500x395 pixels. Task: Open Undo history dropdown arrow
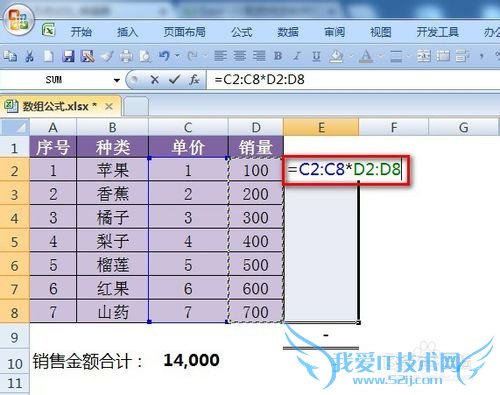click(x=177, y=56)
